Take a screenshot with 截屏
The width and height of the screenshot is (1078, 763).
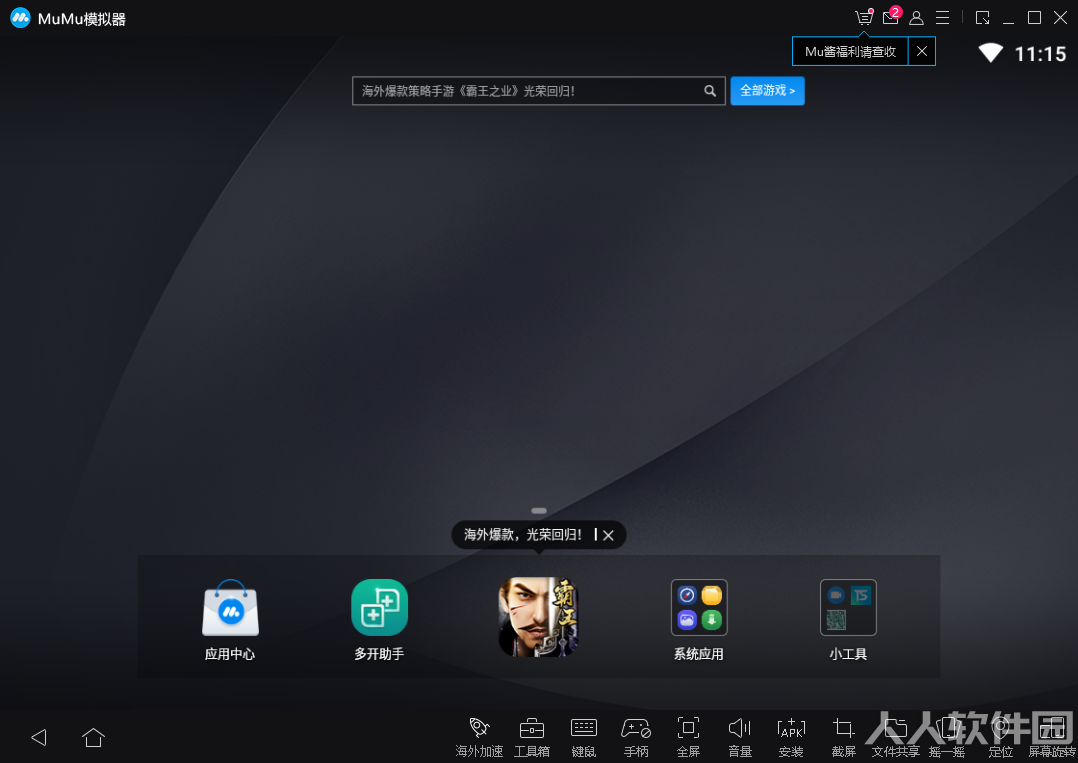point(844,738)
